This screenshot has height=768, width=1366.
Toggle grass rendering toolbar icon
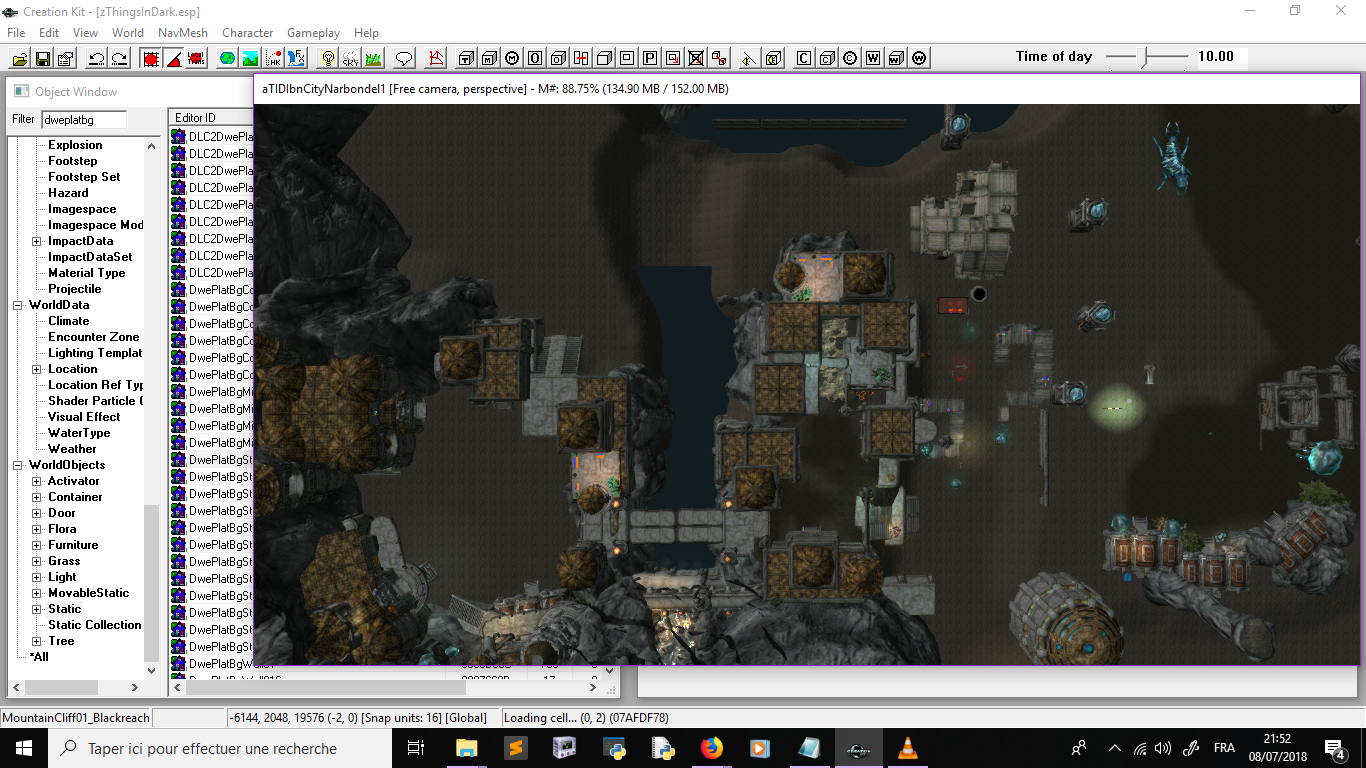(373, 58)
